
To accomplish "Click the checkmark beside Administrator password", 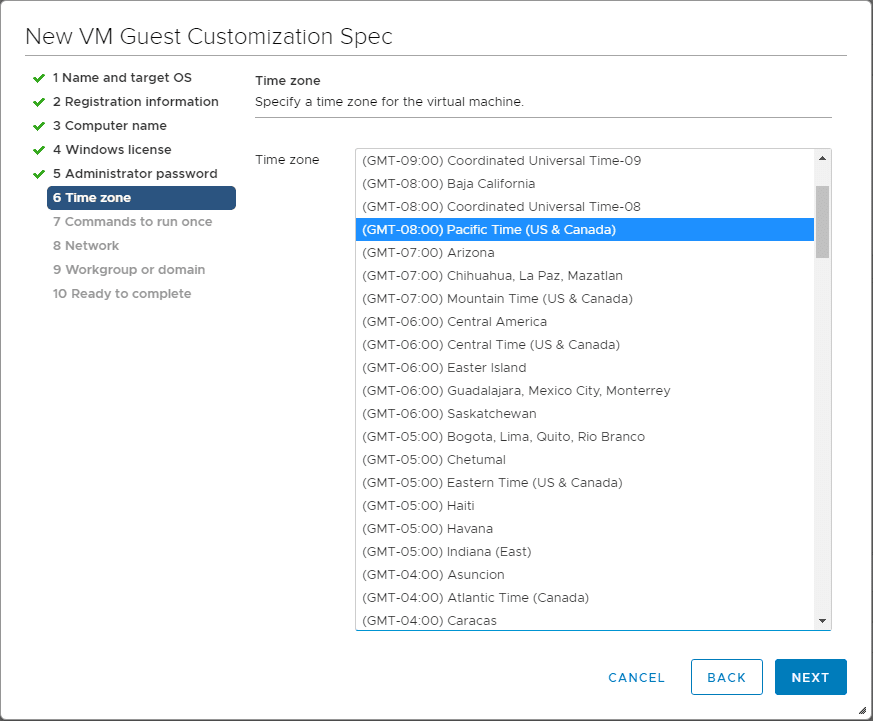I will [39, 174].
